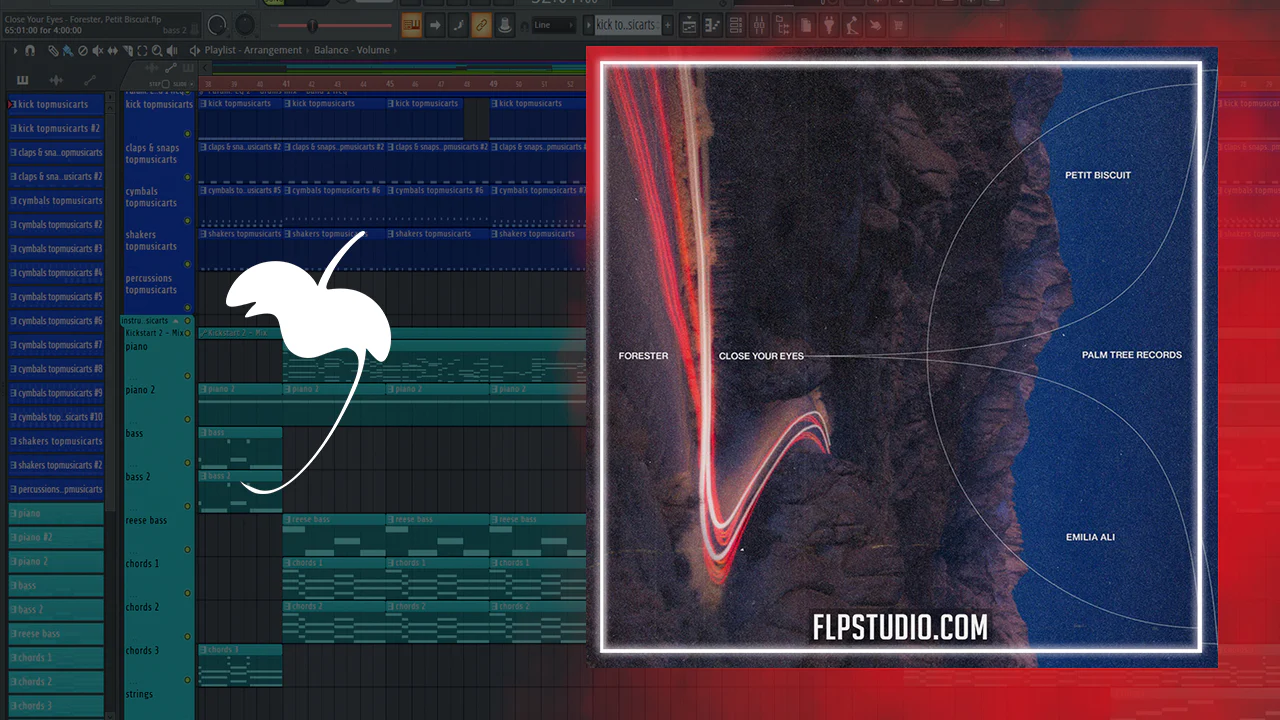Open the Browser folder-tree icon in top toolbar
This screenshot has width=1280, height=720.
(x=782, y=25)
